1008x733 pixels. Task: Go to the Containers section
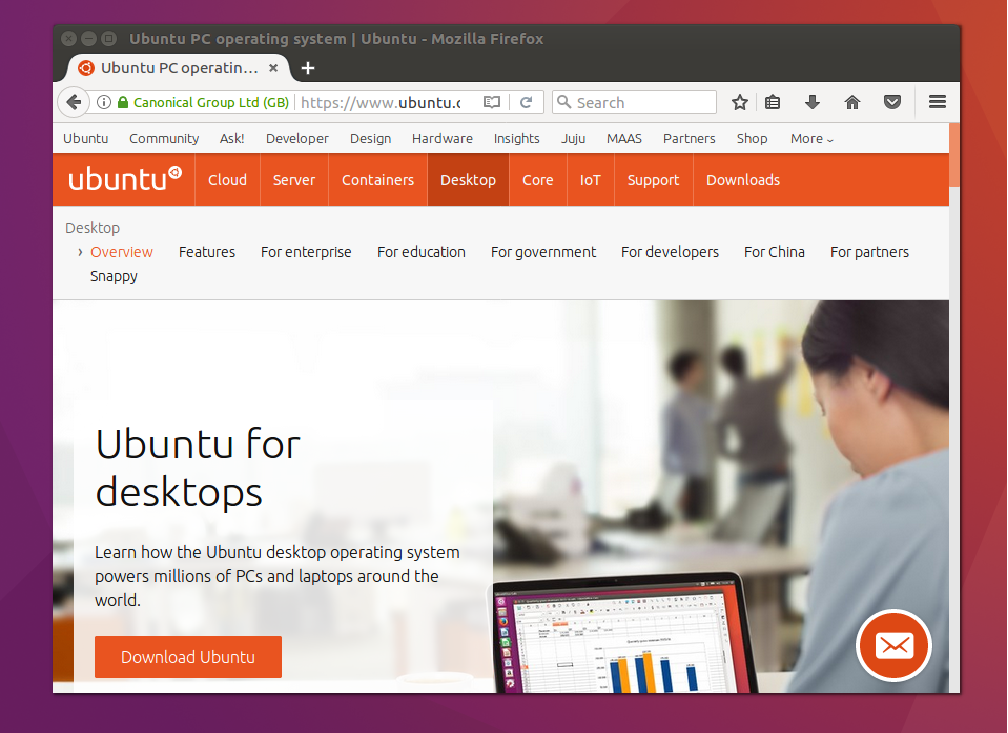(378, 180)
